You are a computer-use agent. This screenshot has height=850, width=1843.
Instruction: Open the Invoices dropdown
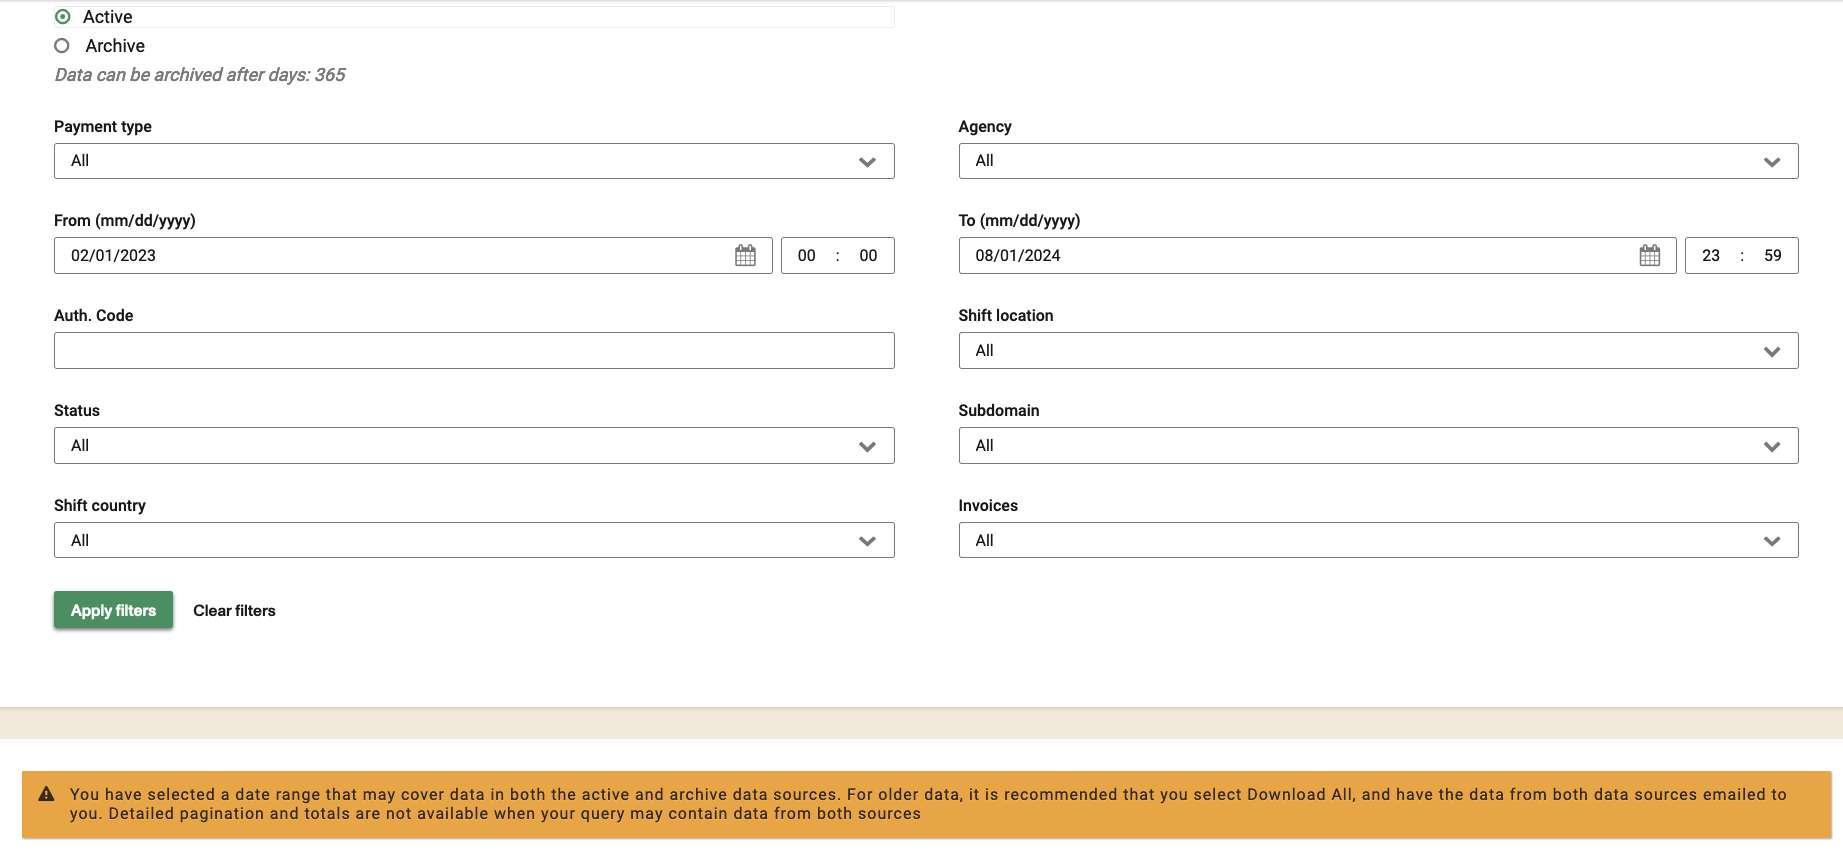tap(1378, 541)
